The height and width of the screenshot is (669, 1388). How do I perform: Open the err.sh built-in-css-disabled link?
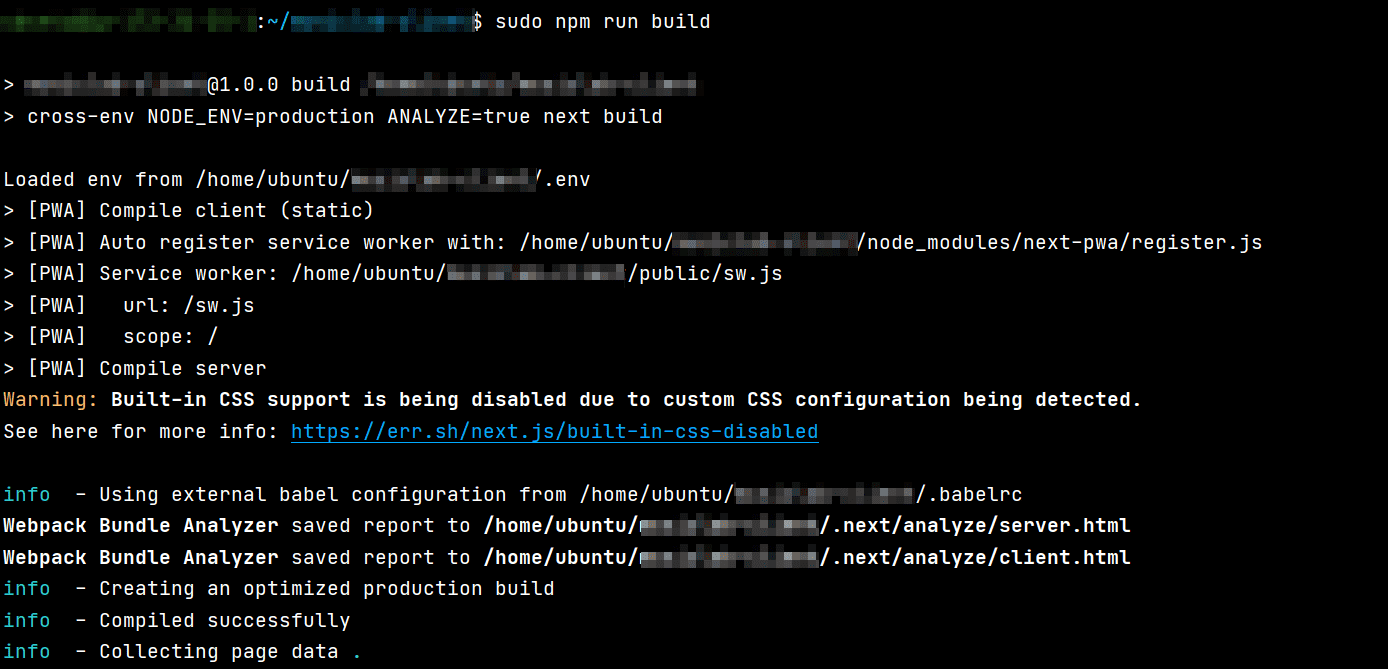point(554,432)
